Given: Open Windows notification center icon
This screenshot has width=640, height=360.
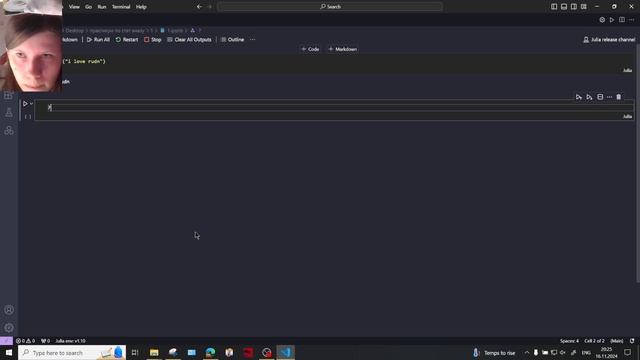Looking at the screenshot, I should [627, 352].
